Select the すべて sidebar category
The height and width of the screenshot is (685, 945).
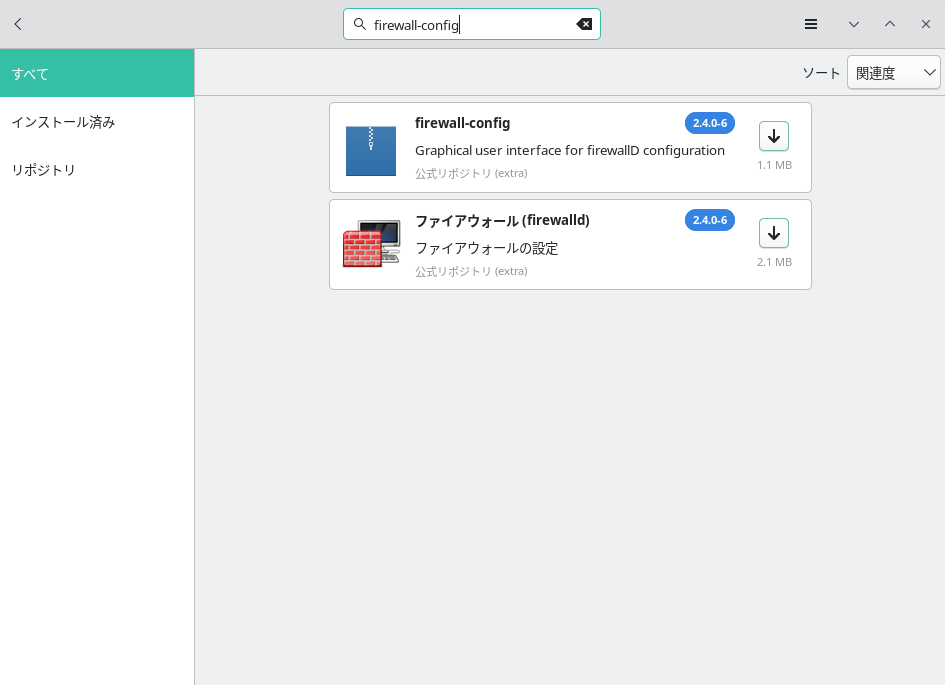pyautogui.click(x=97, y=73)
